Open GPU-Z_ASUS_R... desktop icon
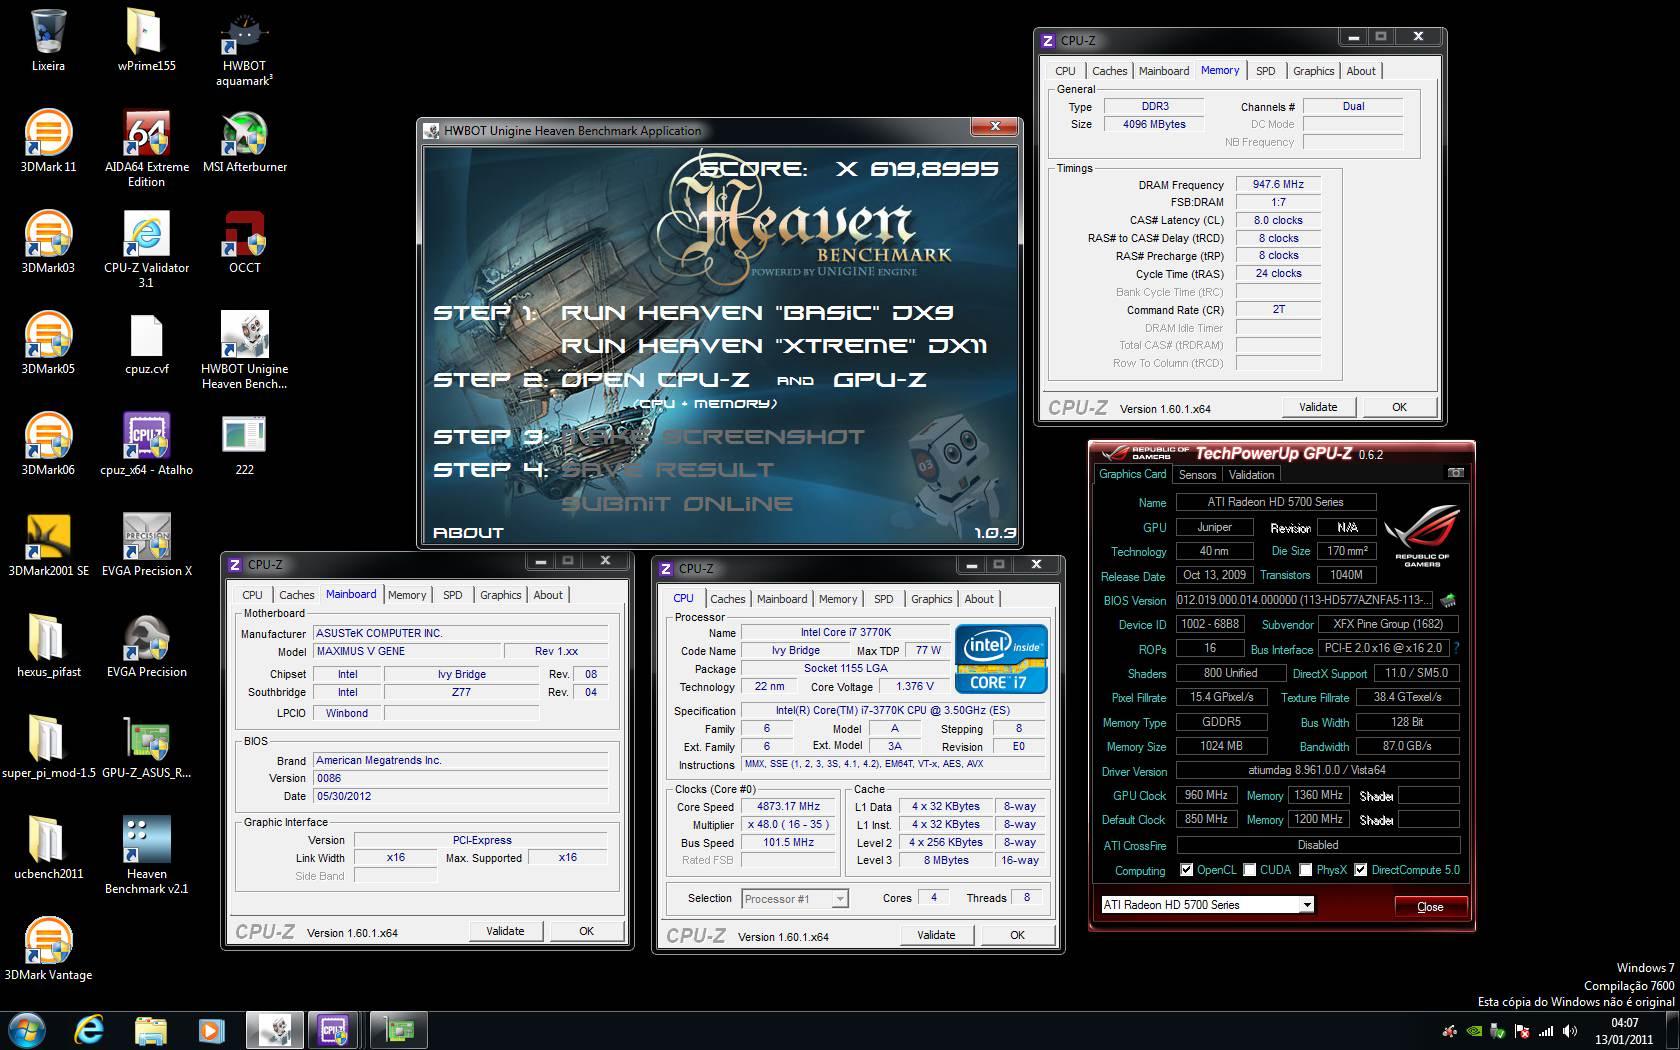The width and height of the screenshot is (1680, 1050). pos(146,747)
